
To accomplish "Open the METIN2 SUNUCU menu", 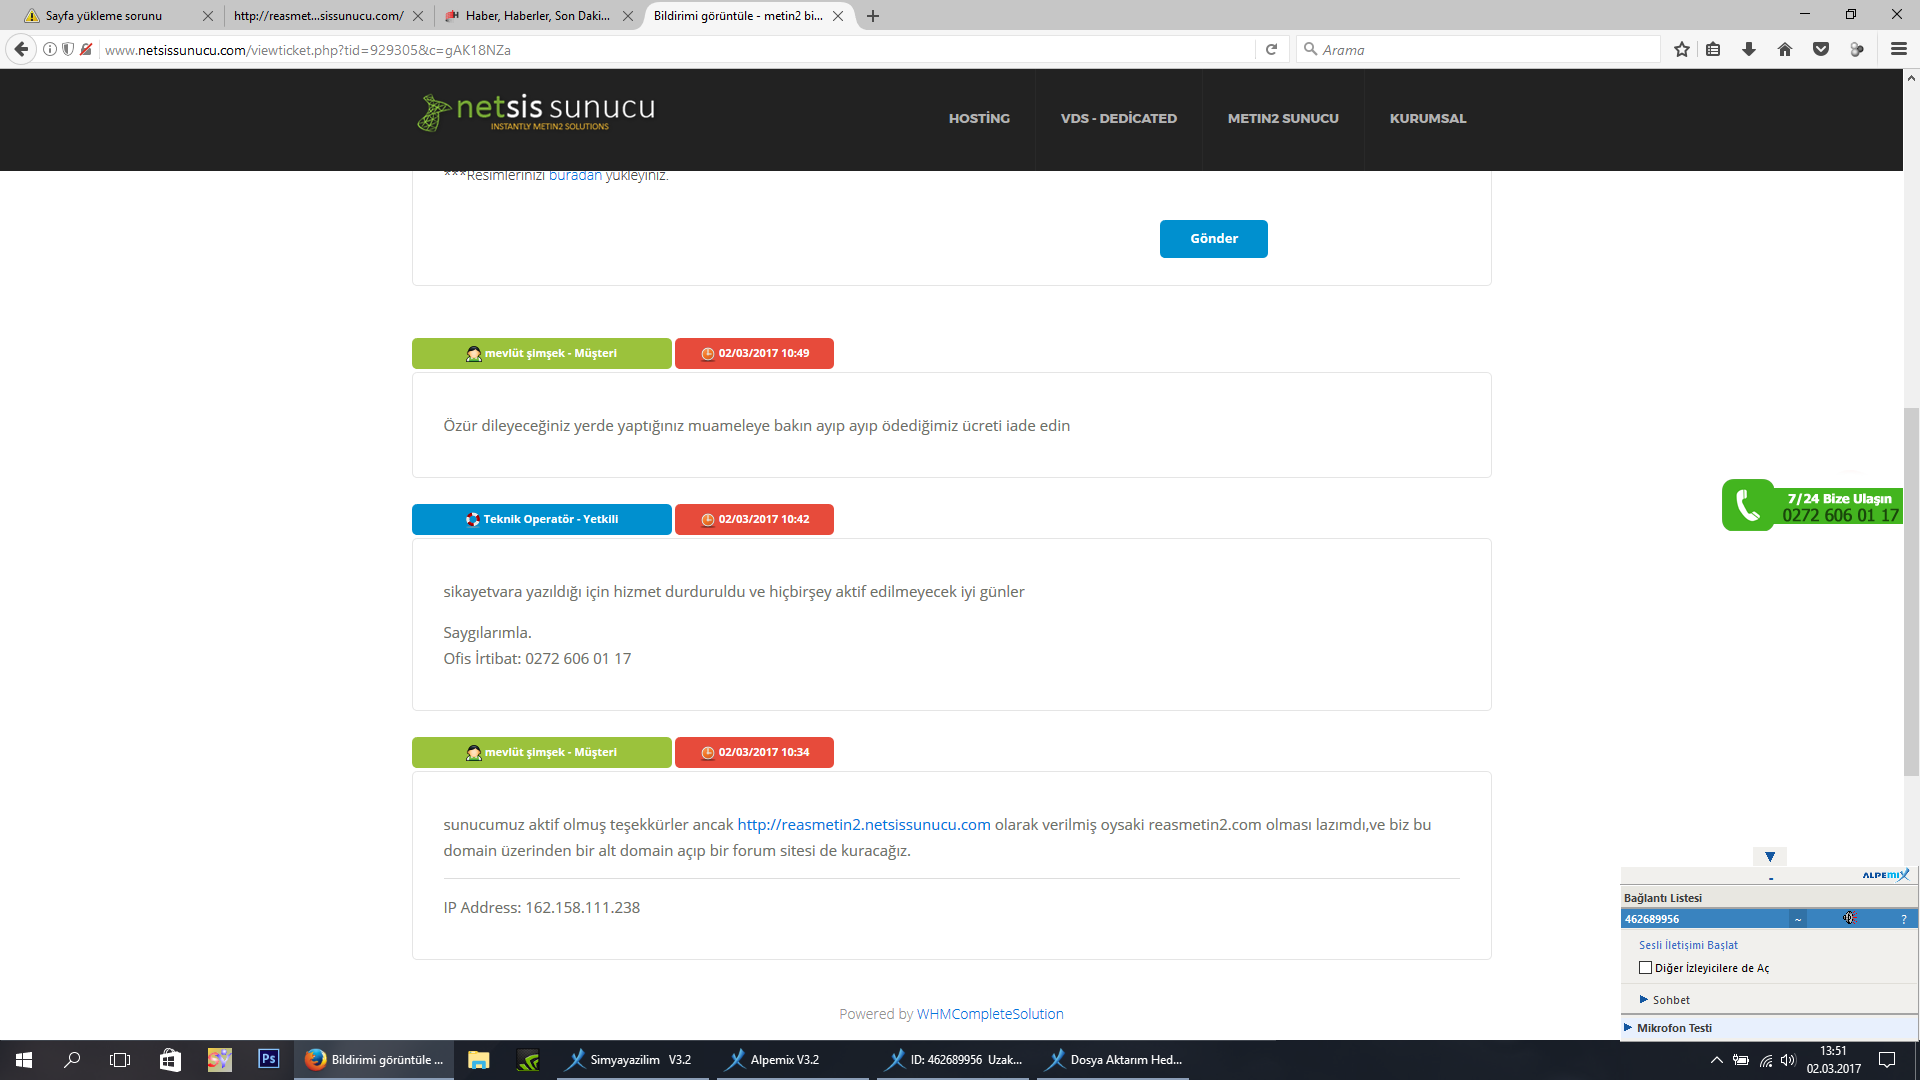I will point(1283,118).
